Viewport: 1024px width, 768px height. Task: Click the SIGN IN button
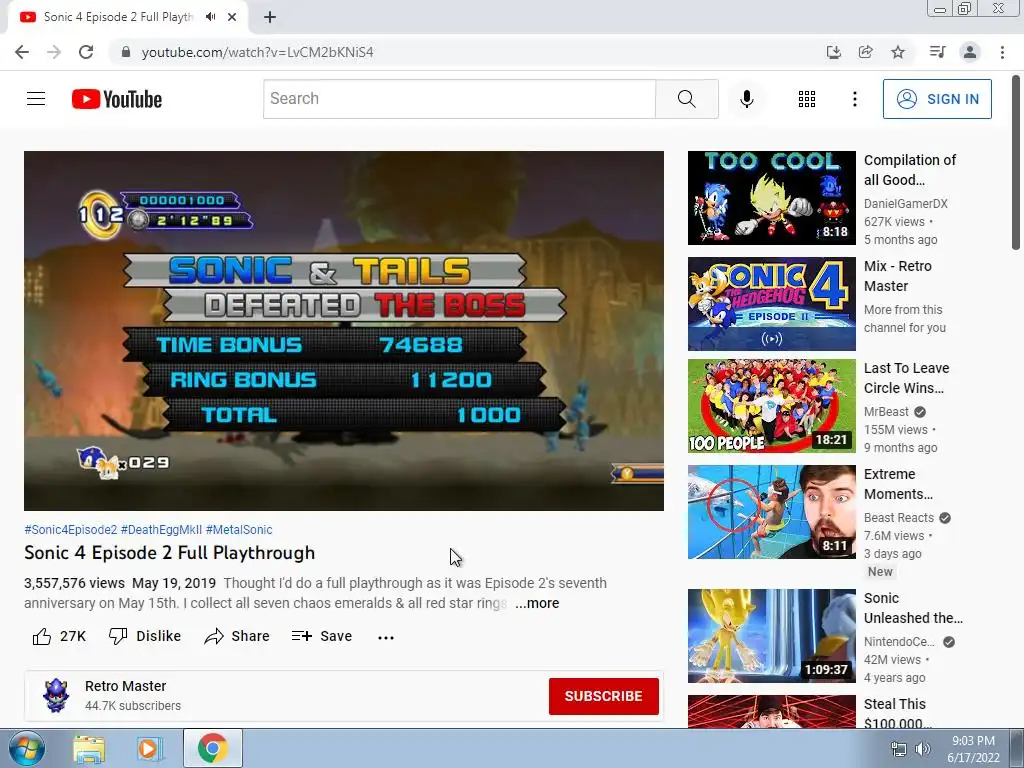pyautogui.click(x=937, y=99)
